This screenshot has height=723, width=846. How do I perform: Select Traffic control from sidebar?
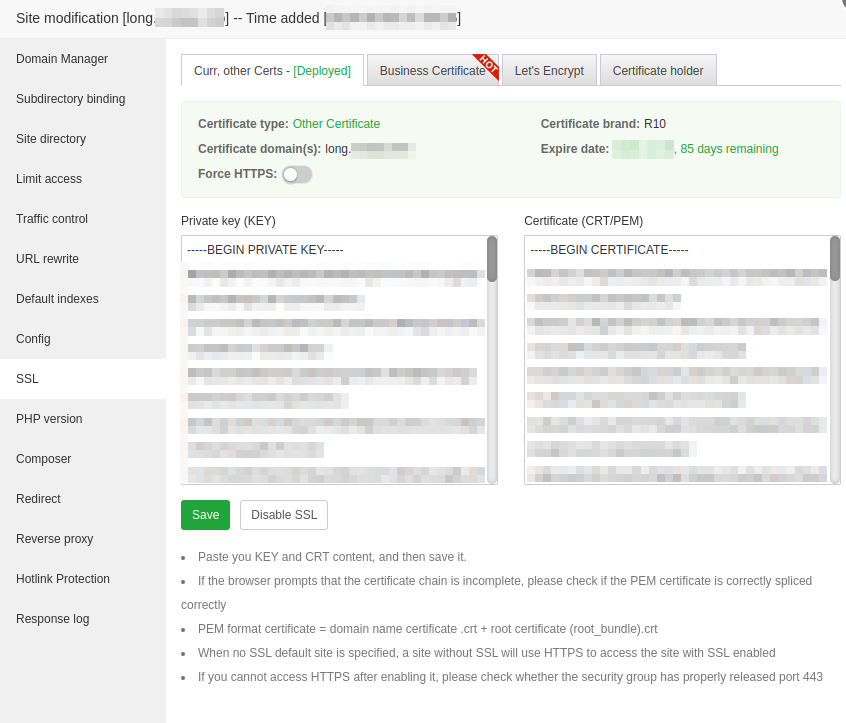pyautogui.click(x=52, y=219)
